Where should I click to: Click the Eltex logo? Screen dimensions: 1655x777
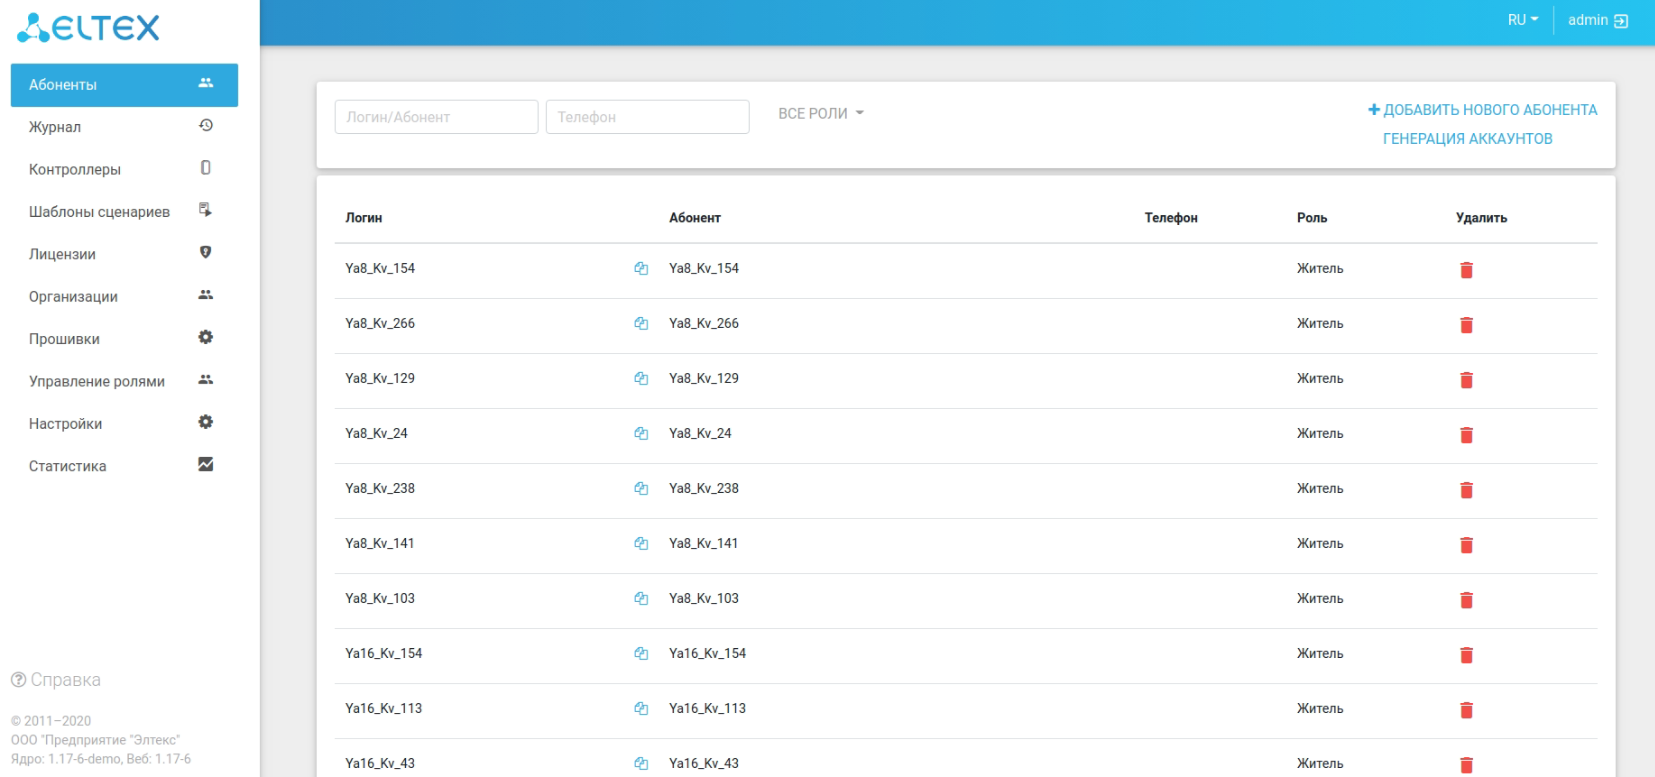pos(88,28)
